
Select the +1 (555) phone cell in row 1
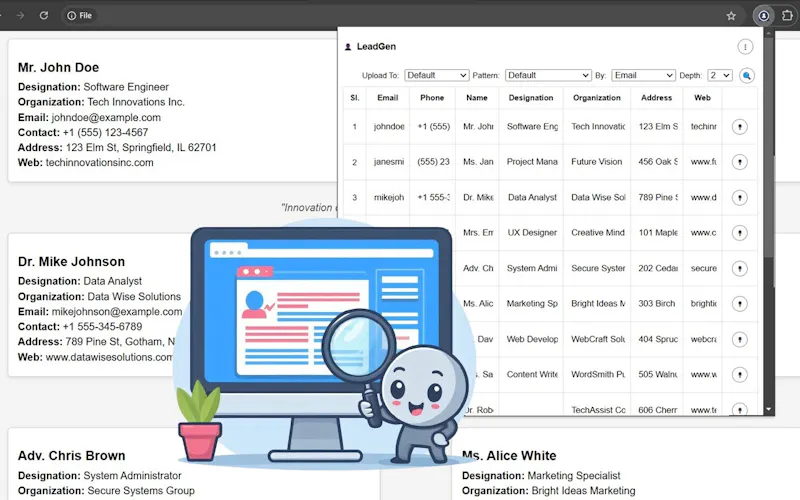(x=433, y=127)
